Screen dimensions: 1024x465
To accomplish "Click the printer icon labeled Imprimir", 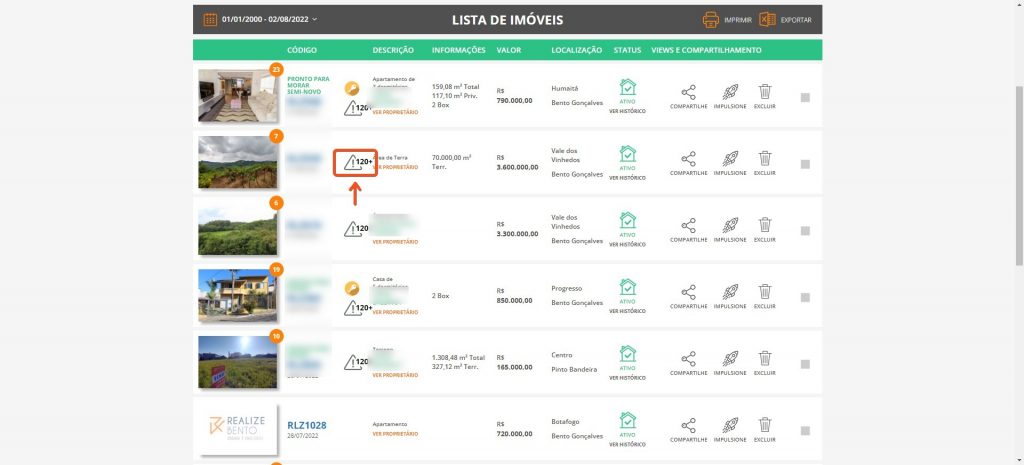I will point(711,19).
